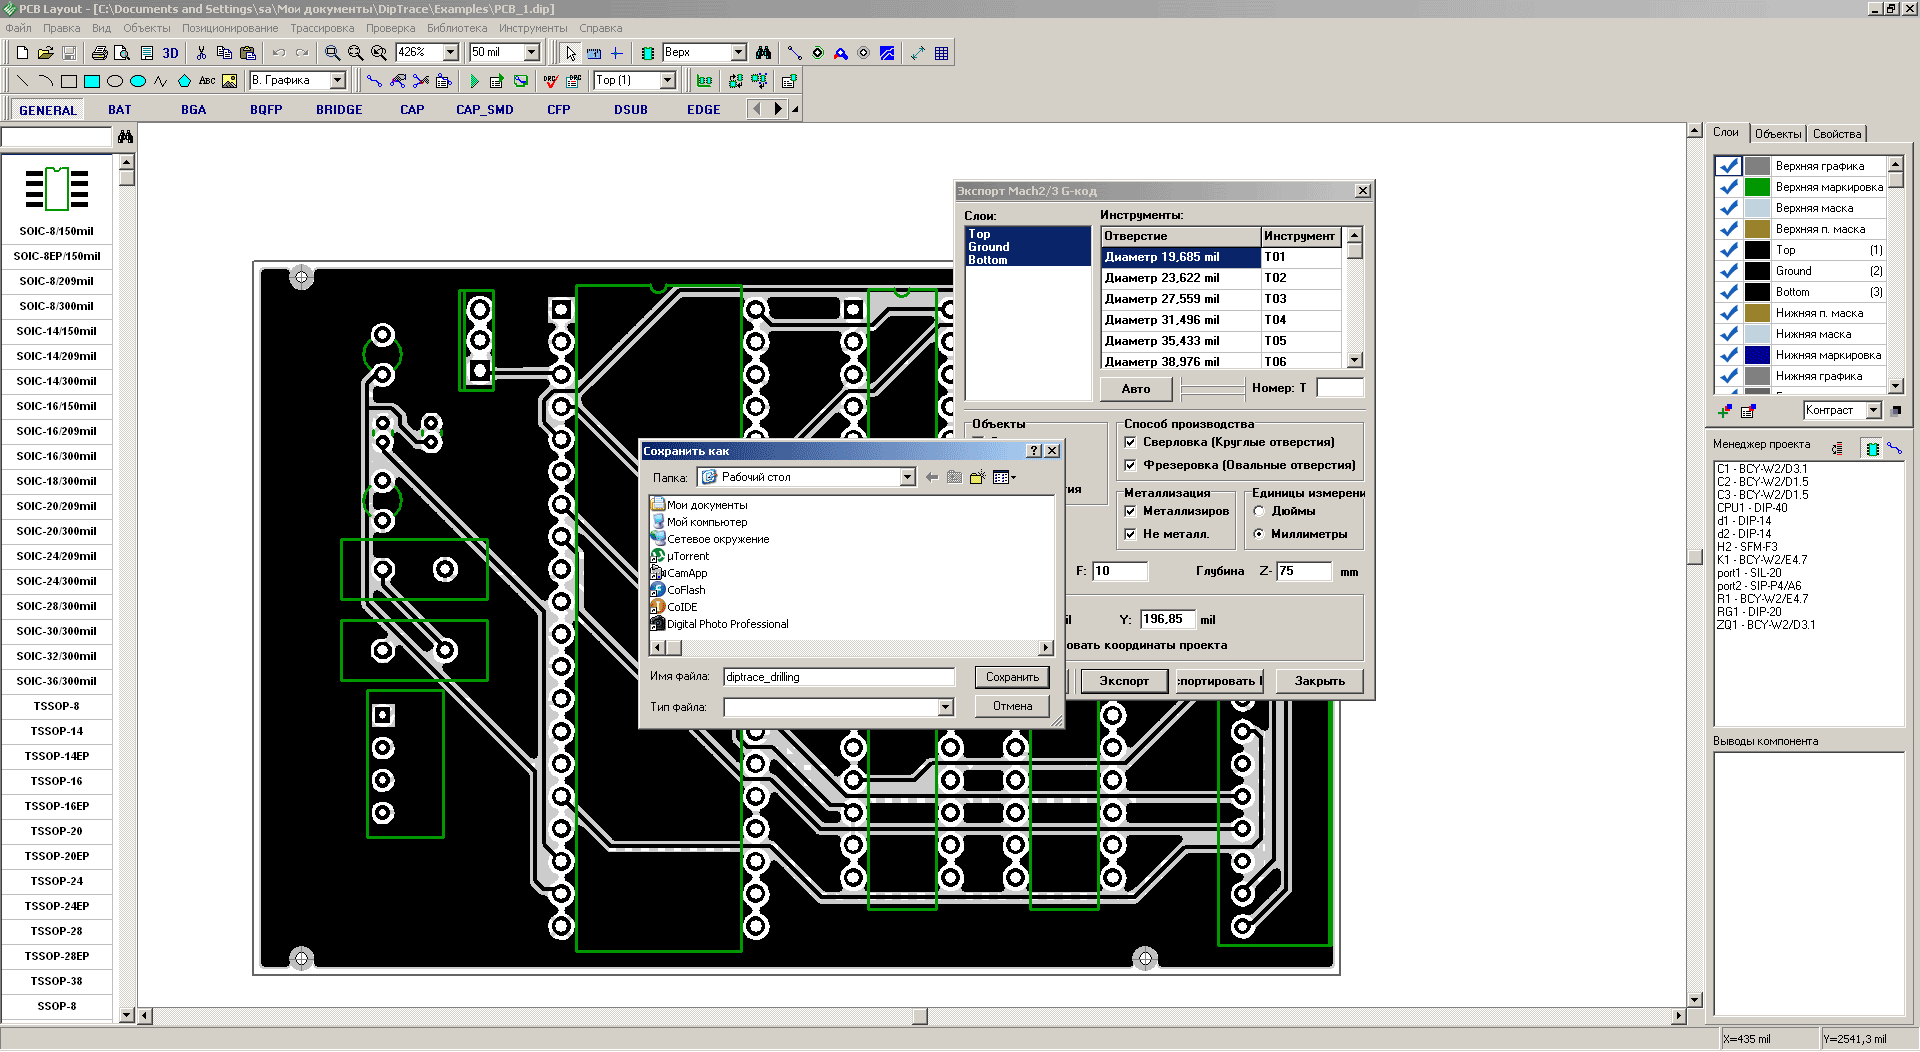This screenshot has height=1052, width=1920.
Task: Open the Контраст display mode dropdown
Action: 1874,410
